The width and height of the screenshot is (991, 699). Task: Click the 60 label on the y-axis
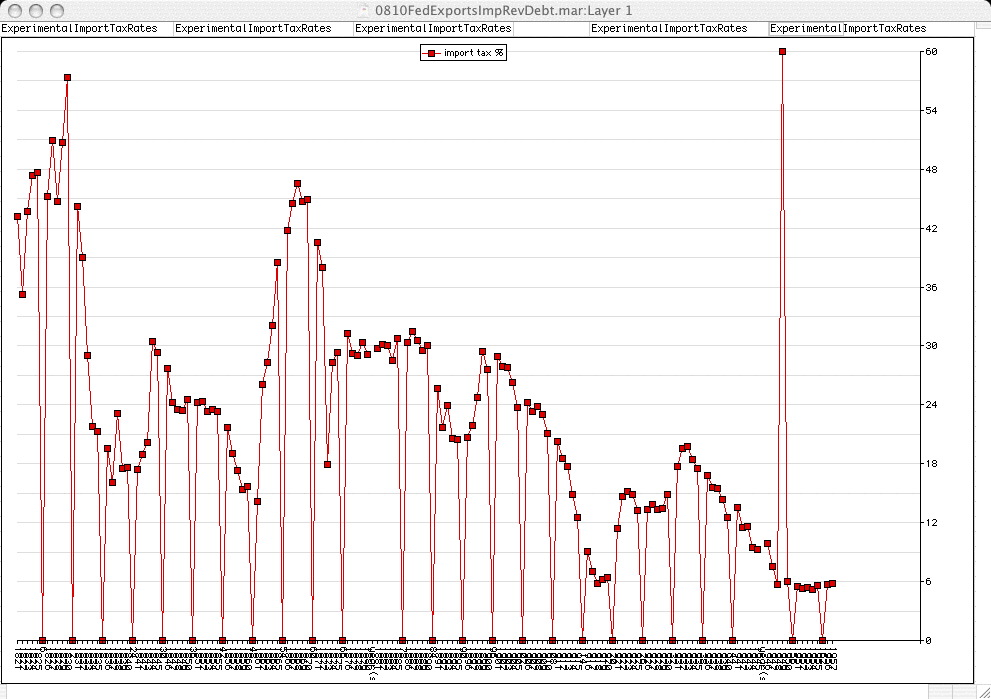coord(931,51)
